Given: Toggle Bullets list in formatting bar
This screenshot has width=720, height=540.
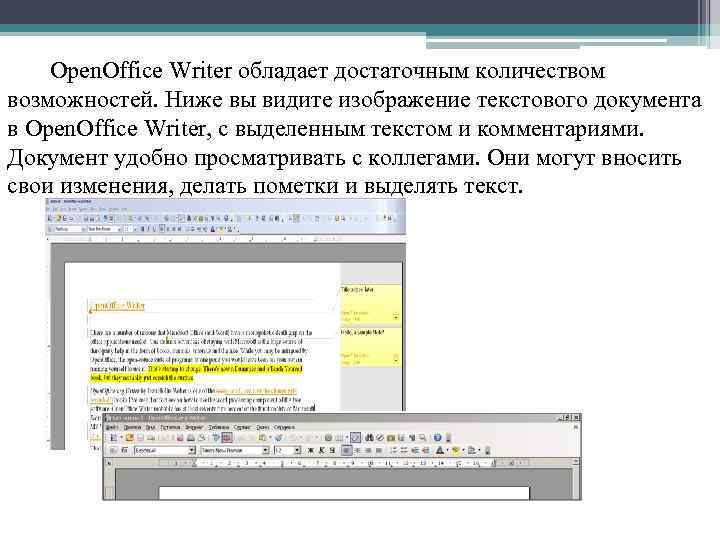Looking at the screenshot, I should point(404,450).
